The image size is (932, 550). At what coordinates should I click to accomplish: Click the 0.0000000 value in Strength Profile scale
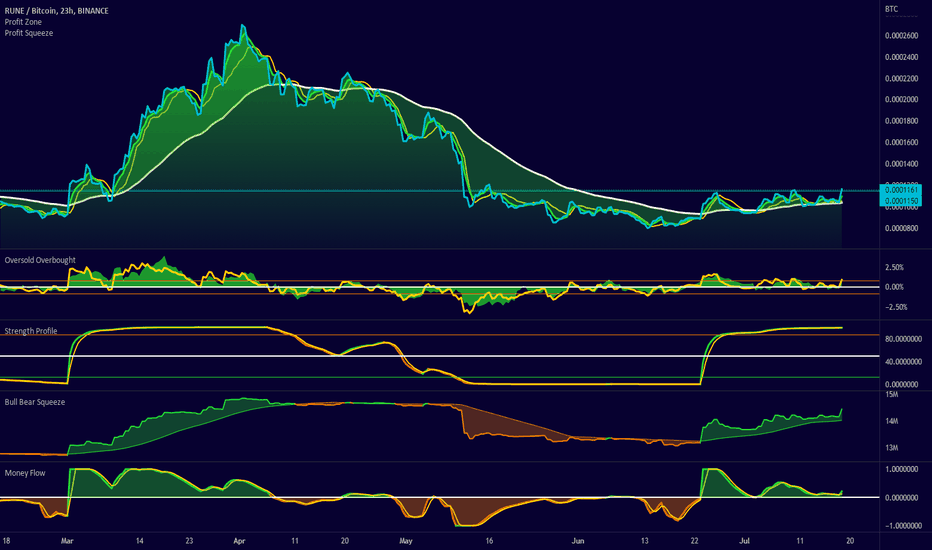point(903,385)
